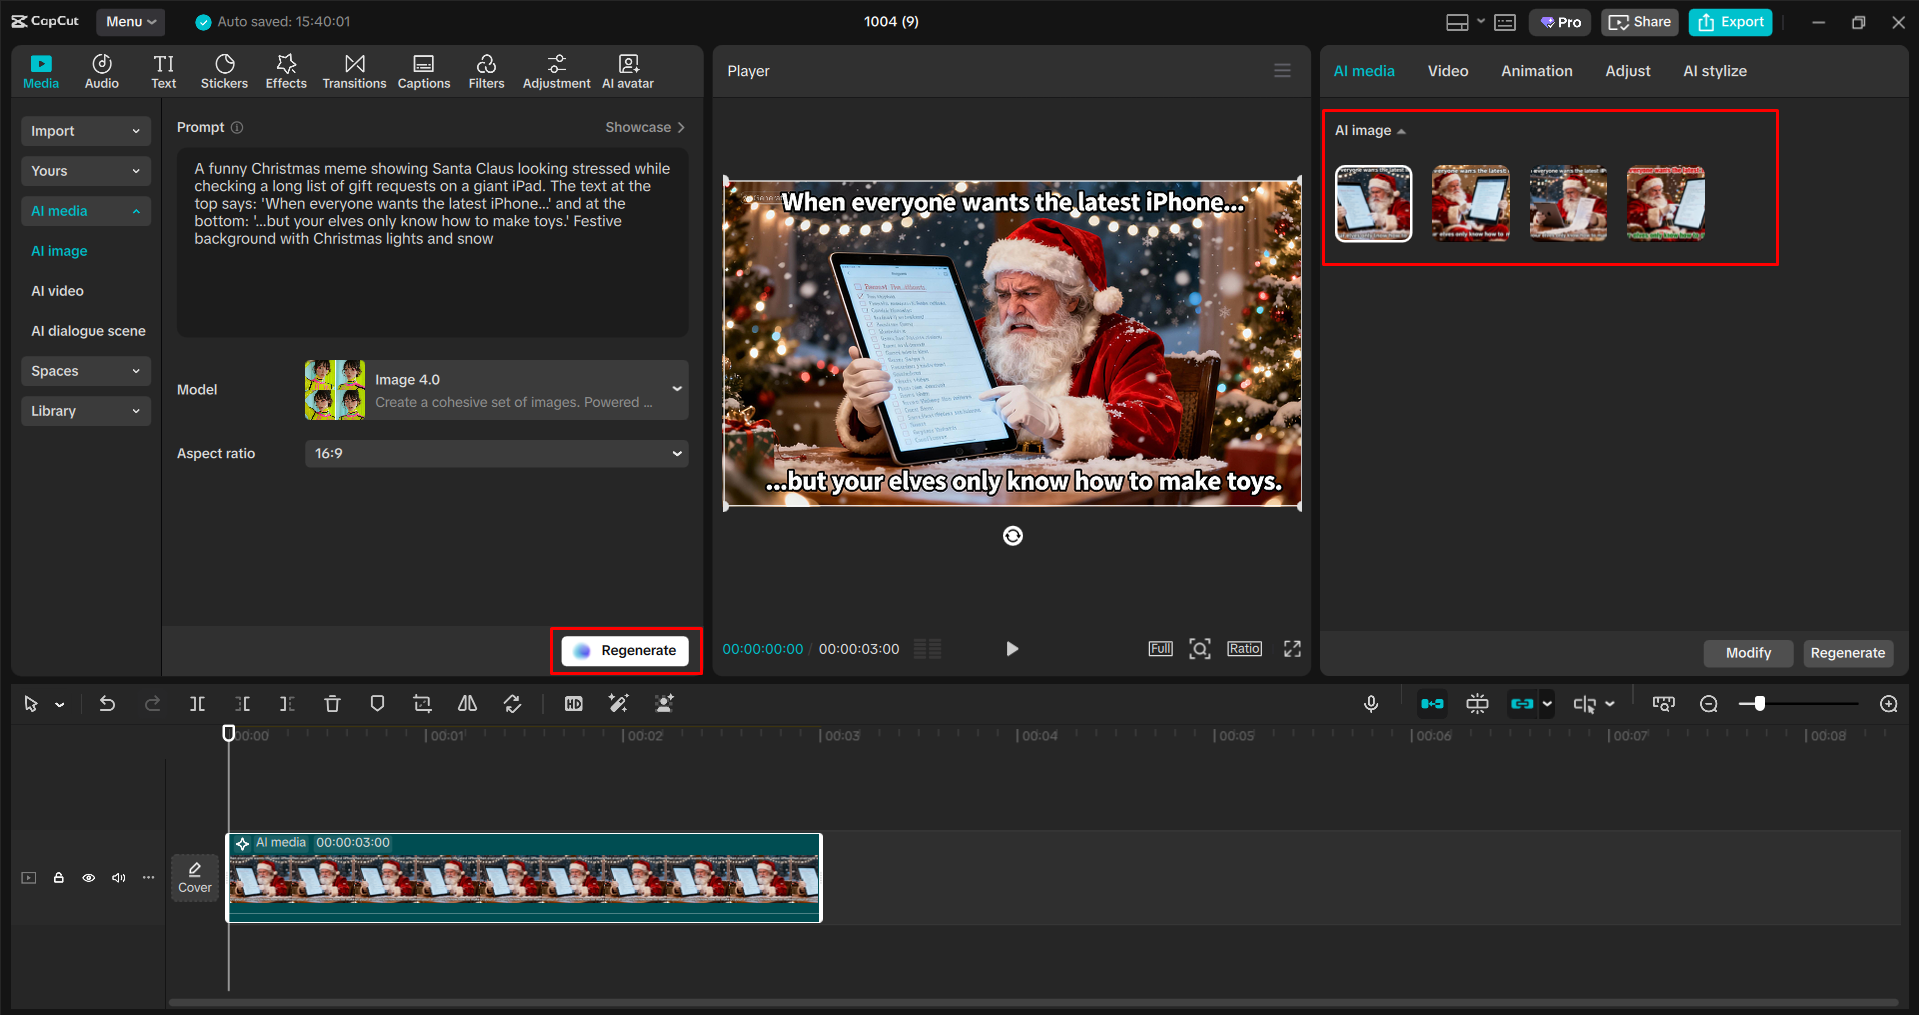Screen dimensions: 1919x1015
Task: Click the mirror/flip icon above the timeline
Action: [x=466, y=703]
